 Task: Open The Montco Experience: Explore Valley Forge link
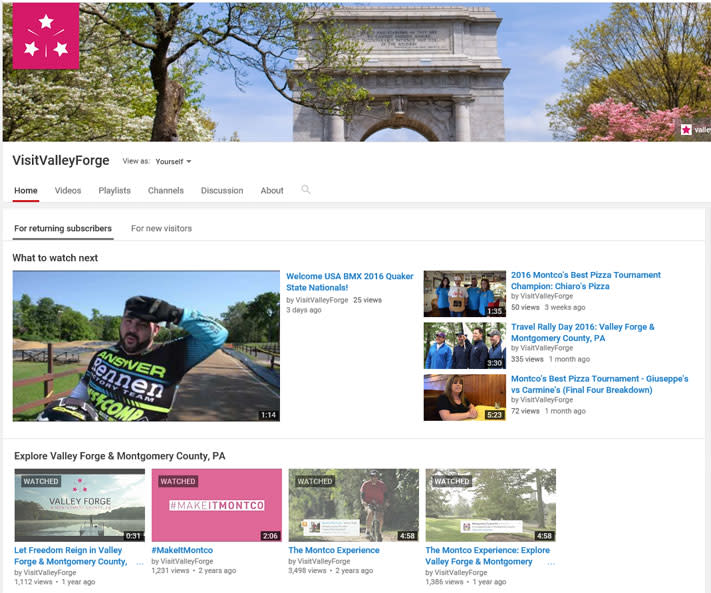487,555
